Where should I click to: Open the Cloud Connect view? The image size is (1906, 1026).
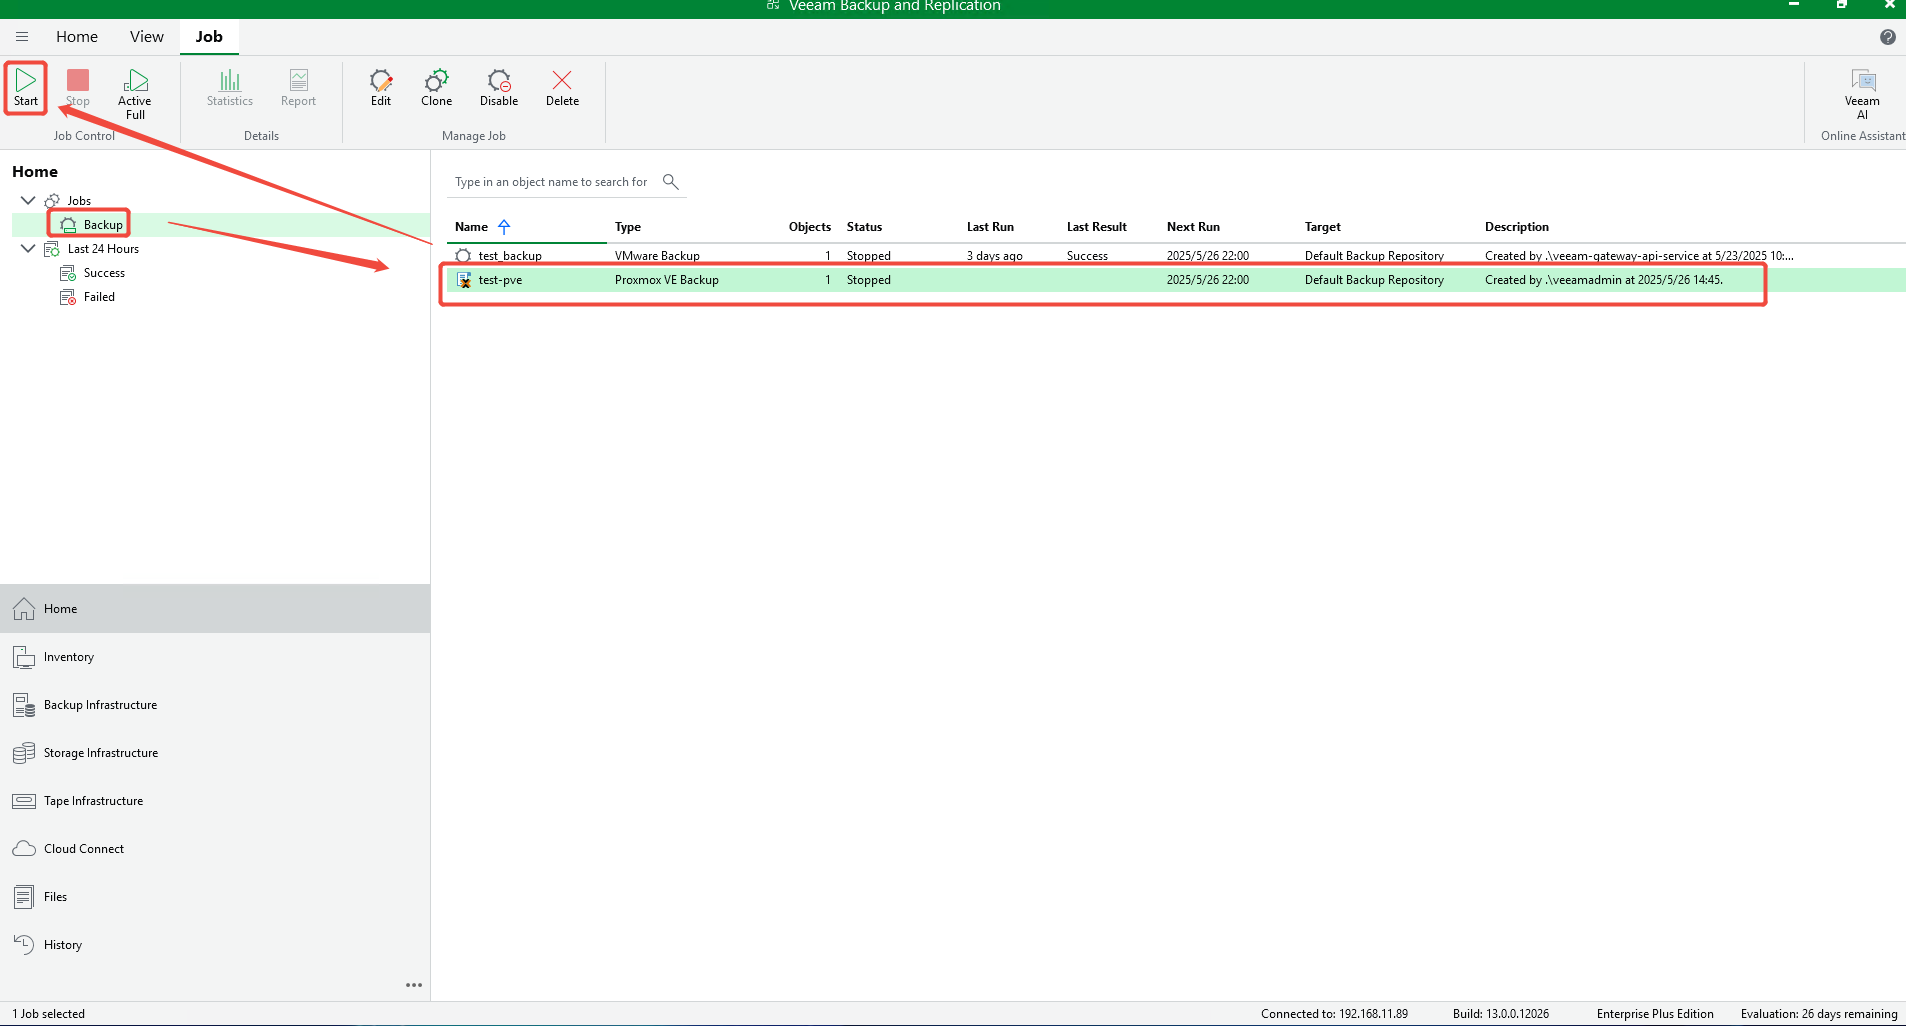(x=215, y=849)
